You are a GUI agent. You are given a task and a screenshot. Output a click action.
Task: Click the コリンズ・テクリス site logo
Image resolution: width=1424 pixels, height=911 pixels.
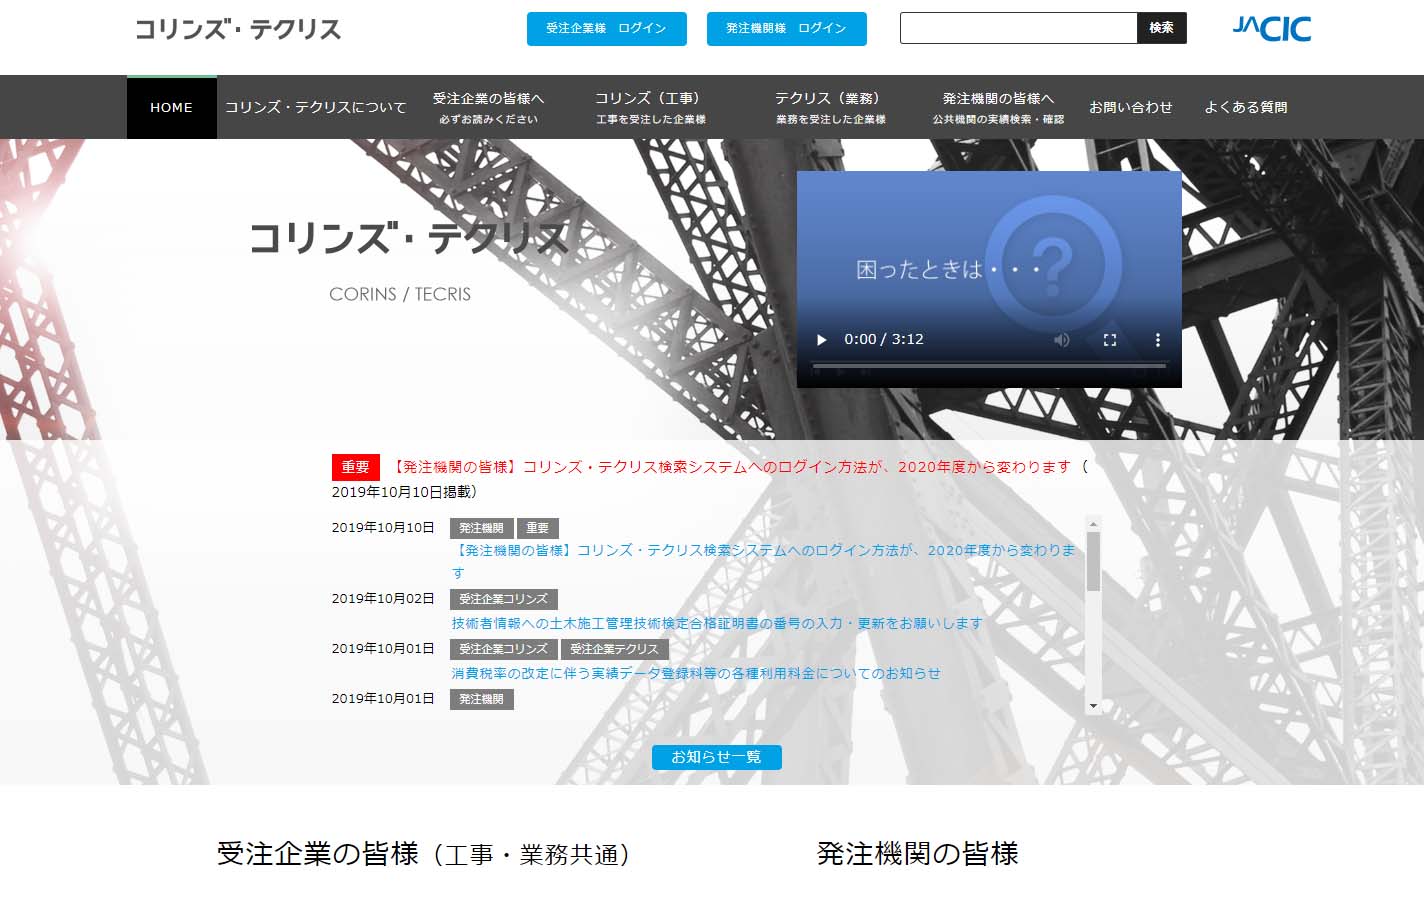(x=238, y=29)
